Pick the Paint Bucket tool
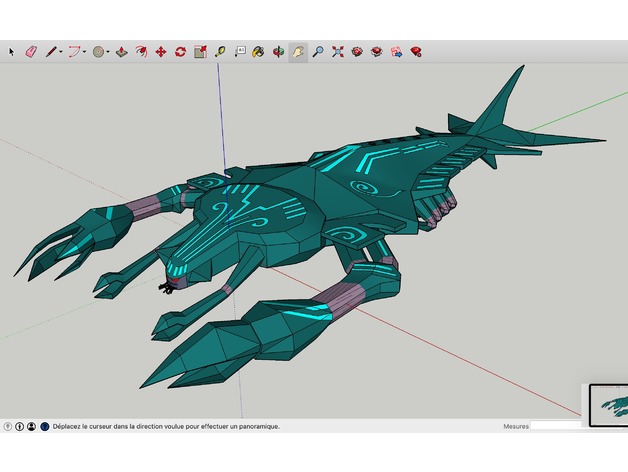This screenshot has width=628, height=472. tap(258, 51)
